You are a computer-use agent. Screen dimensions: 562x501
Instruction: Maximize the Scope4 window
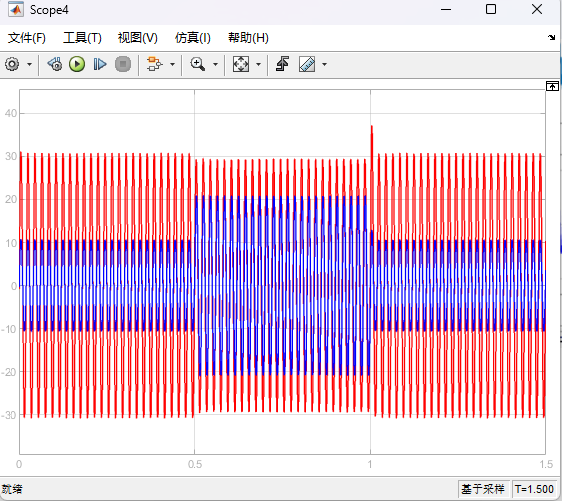tap(491, 10)
